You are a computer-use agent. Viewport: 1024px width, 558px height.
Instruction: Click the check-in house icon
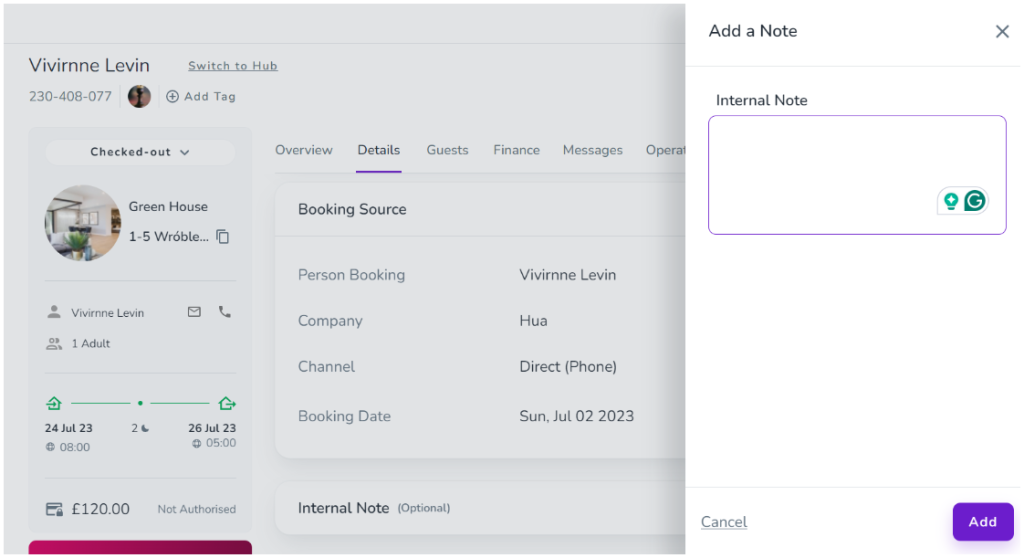coord(54,403)
